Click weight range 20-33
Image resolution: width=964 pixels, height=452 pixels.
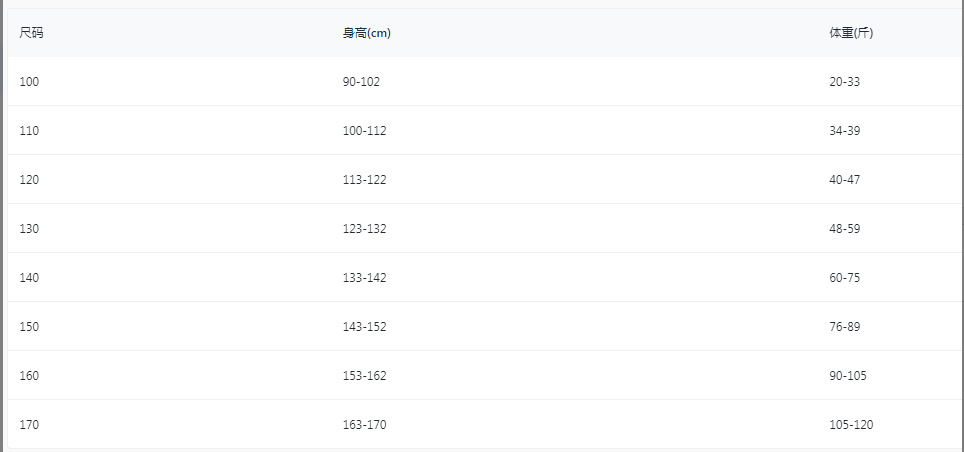point(844,82)
